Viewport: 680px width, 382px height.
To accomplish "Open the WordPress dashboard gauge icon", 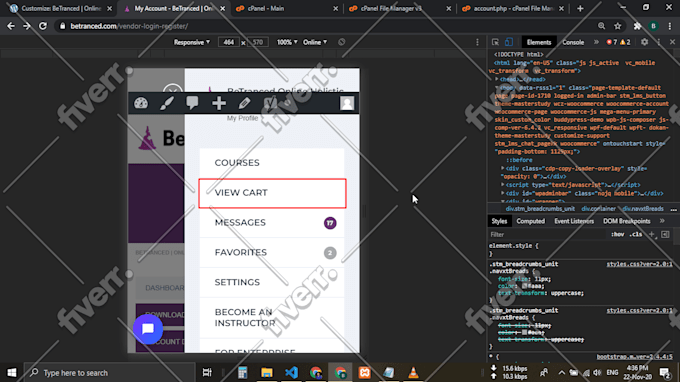I will point(141,103).
